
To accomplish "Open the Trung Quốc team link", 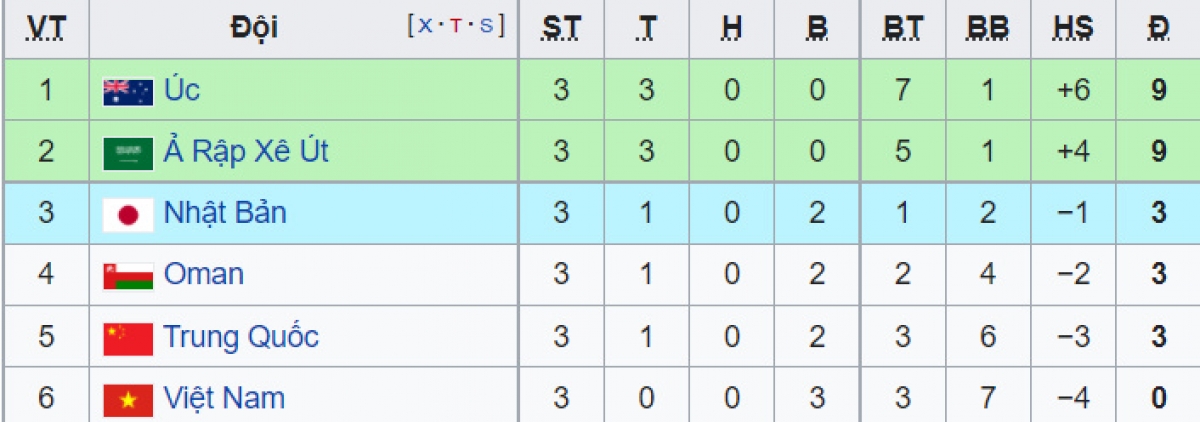I will [x=241, y=336].
